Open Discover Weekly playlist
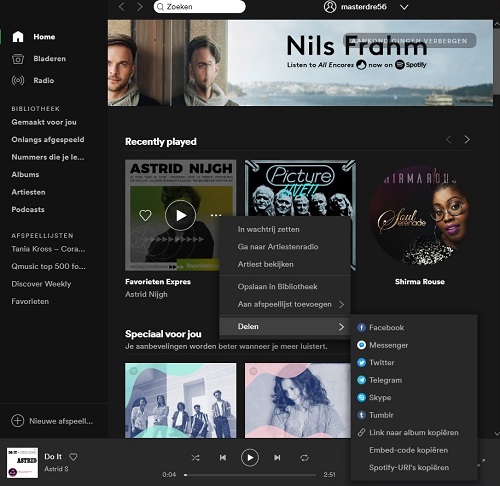This screenshot has width=500, height=486. click(41, 284)
